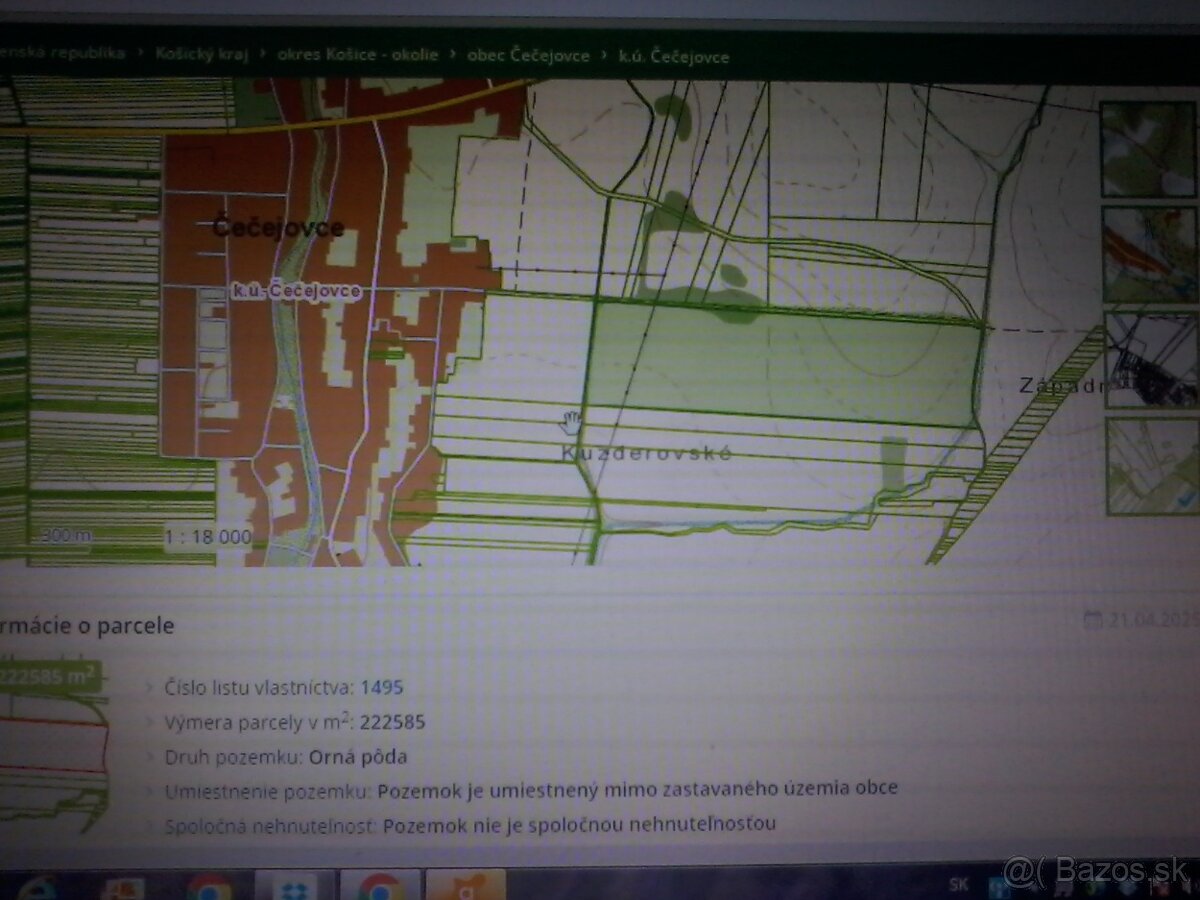Screen dimensions: 1200x900
Task: Click the second Chrome taskbar icon
Action: tap(380, 886)
